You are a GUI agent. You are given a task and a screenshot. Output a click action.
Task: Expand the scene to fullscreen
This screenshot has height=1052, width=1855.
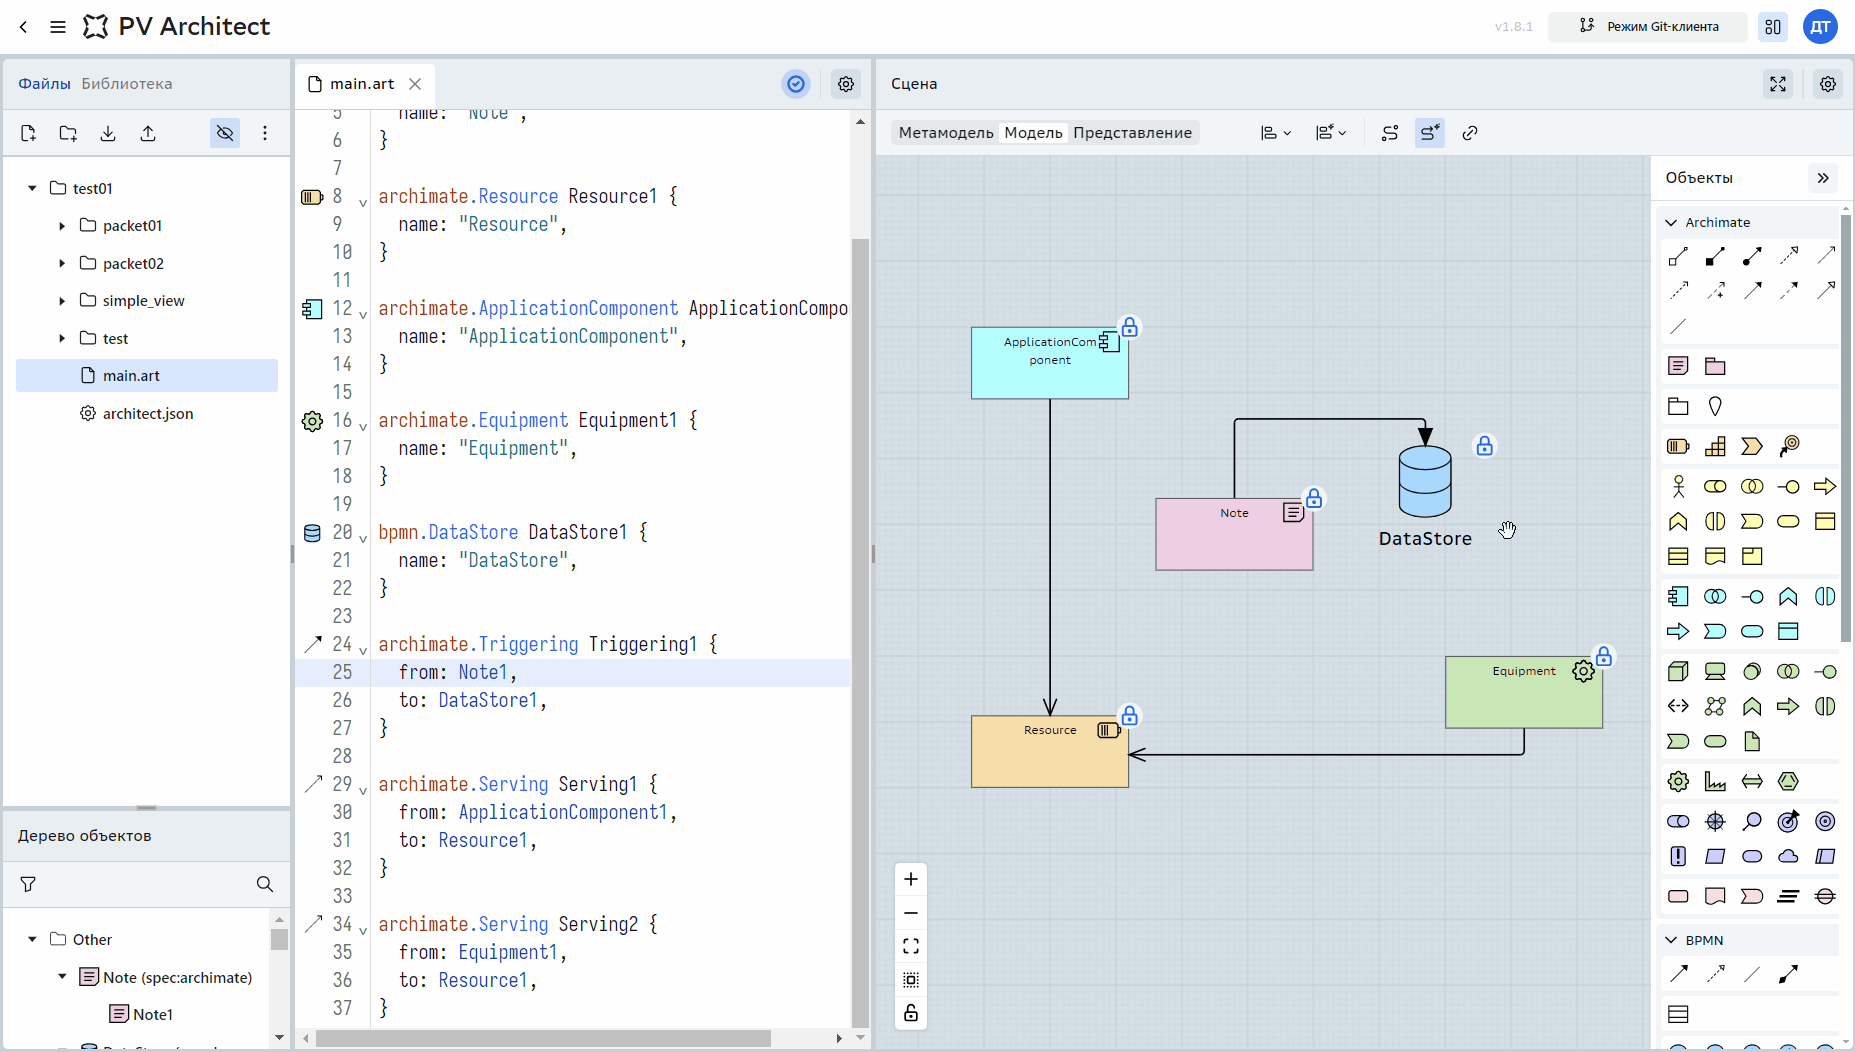tap(1778, 84)
